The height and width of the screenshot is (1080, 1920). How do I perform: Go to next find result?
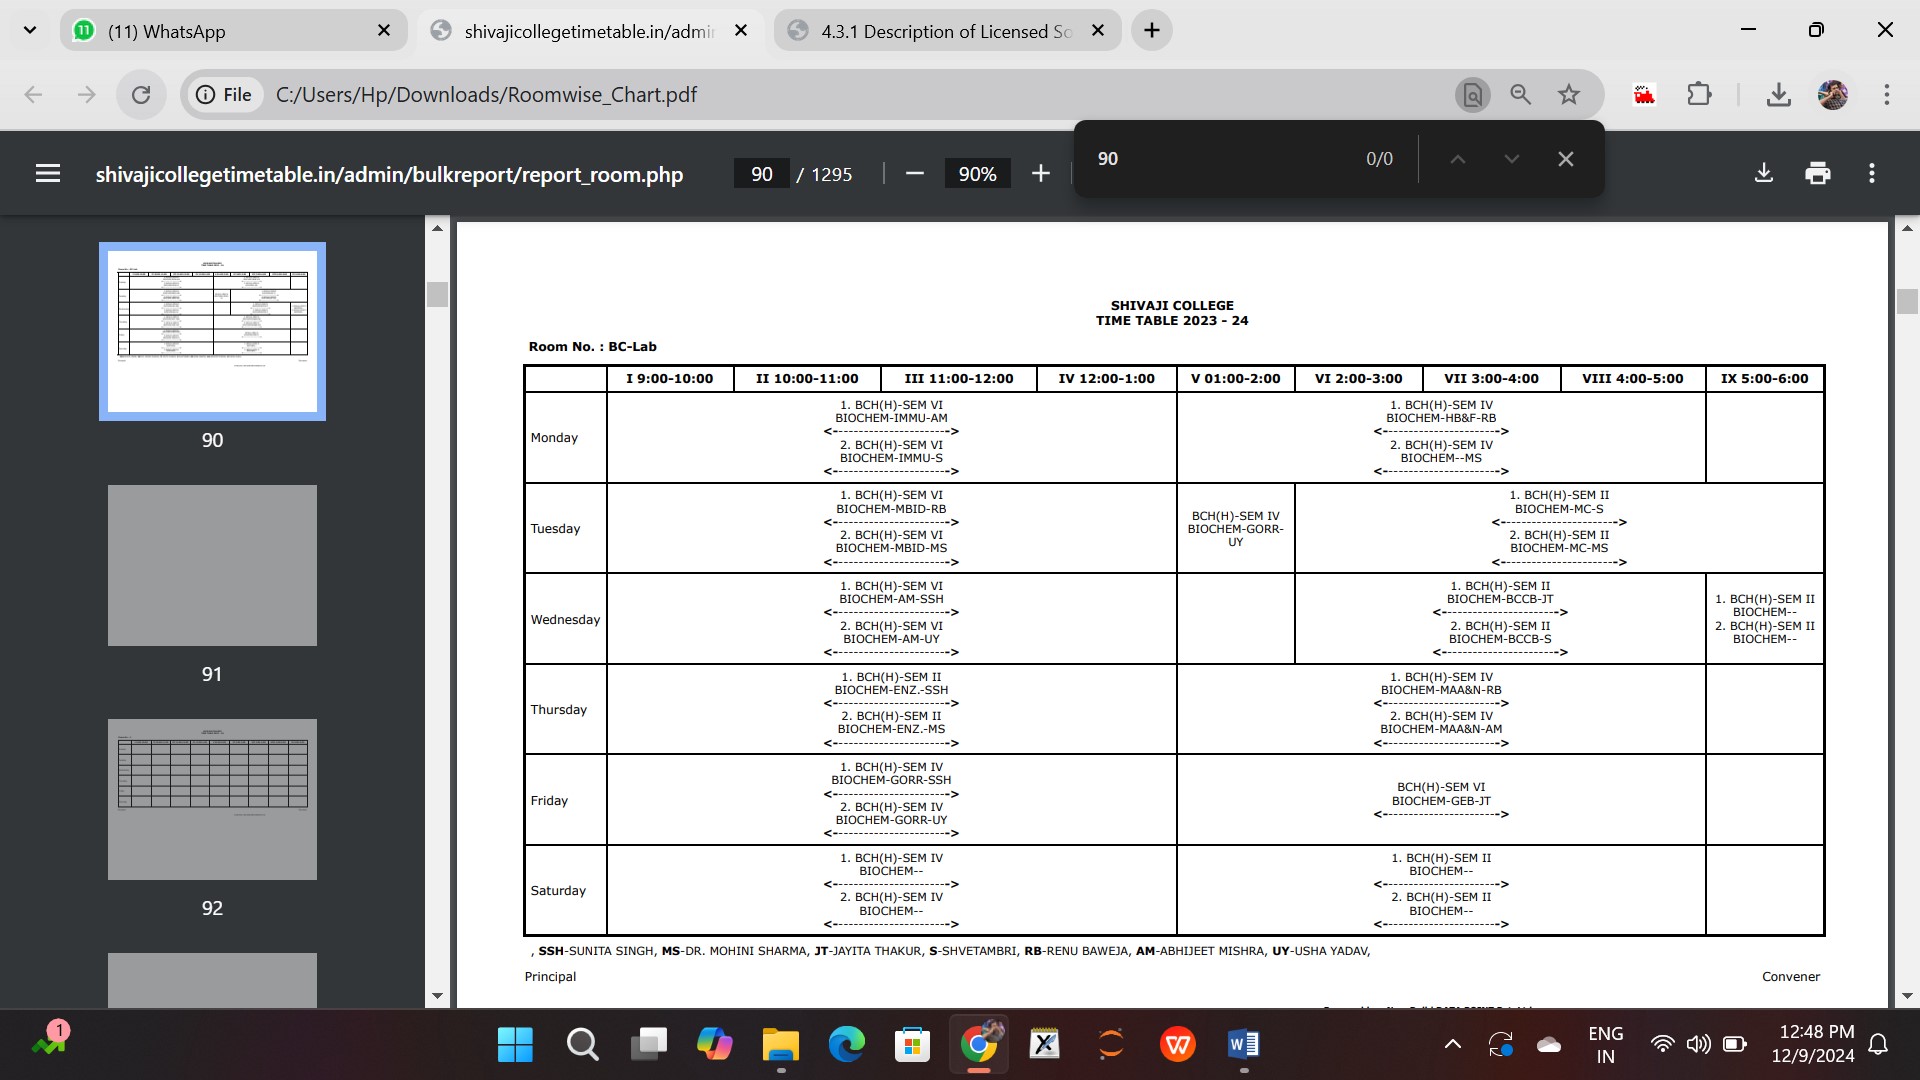pos(1512,159)
